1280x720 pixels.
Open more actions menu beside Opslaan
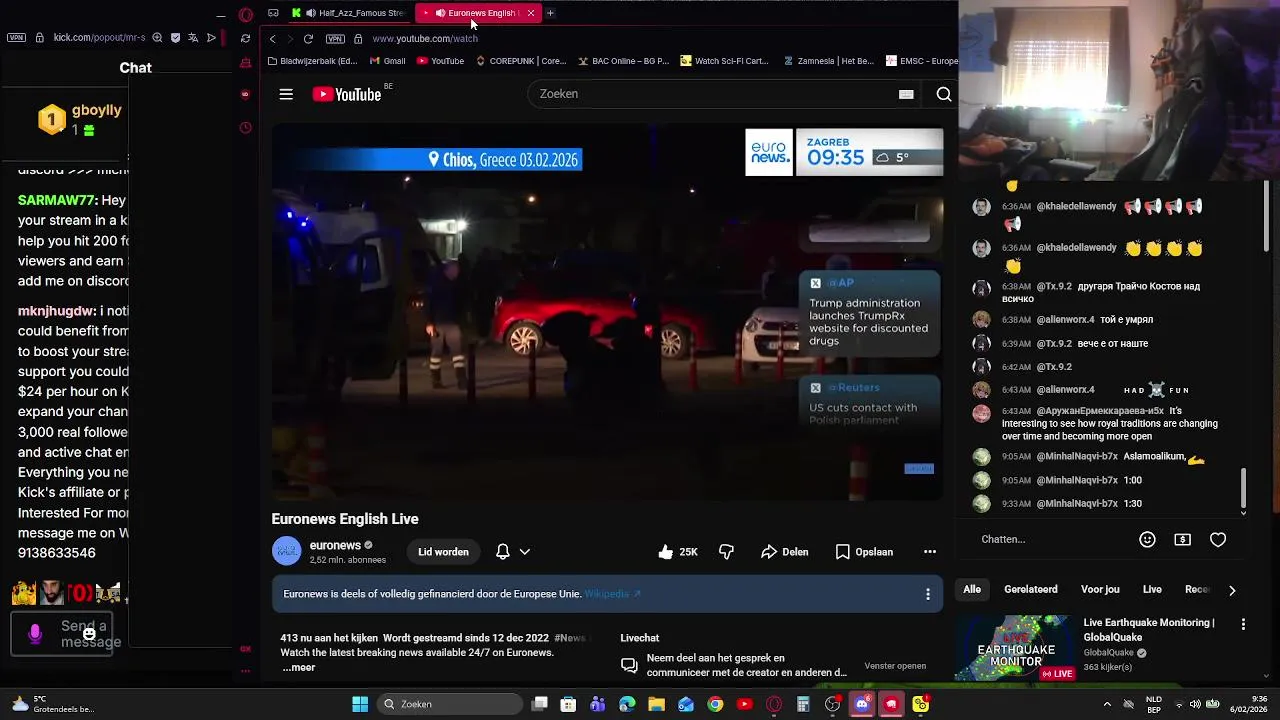pyautogui.click(x=930, y=552)
